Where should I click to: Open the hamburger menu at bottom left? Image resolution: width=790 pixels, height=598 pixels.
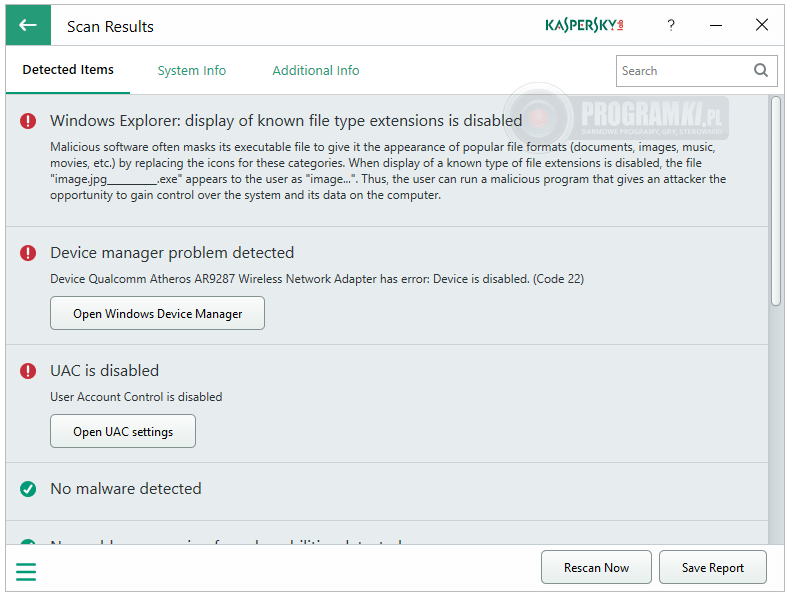[26, 571]
